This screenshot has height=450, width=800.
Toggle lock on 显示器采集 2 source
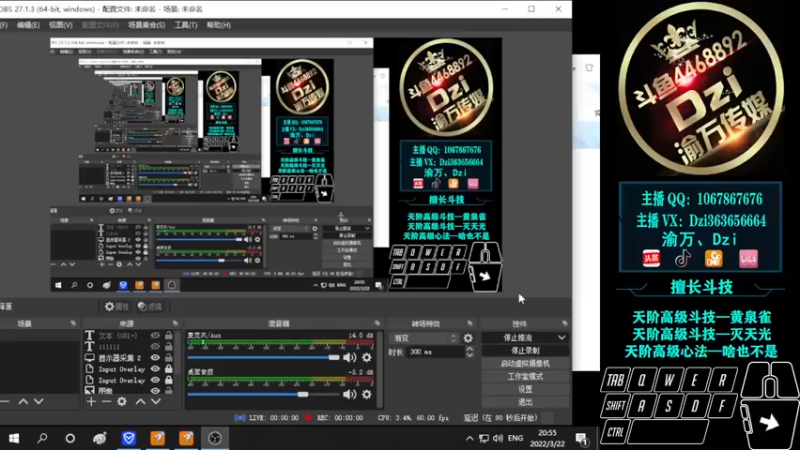(168, 358)
